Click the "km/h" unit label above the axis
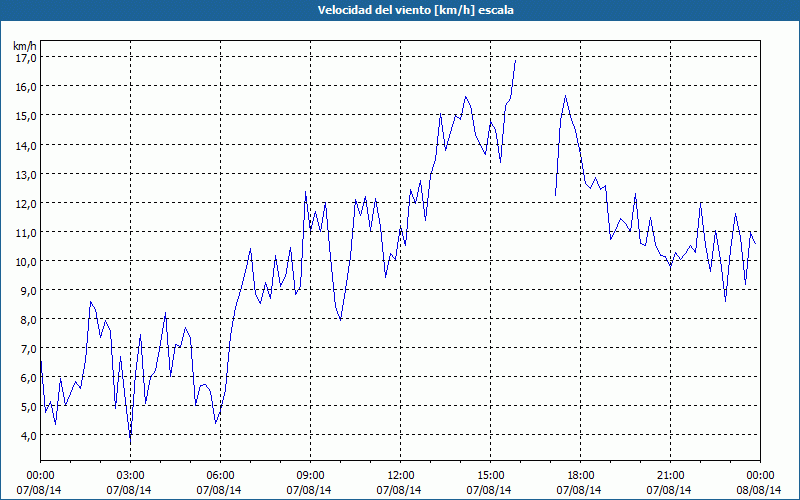Image resolution: width=800 pixels, height=500 pixels. coord(24,46)
